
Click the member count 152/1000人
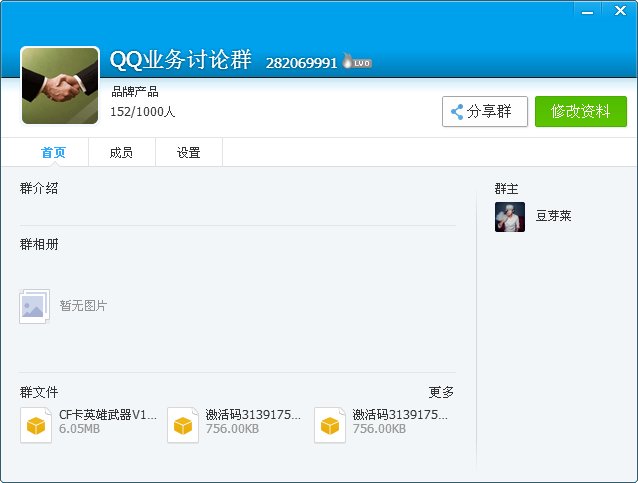[143, 112]
